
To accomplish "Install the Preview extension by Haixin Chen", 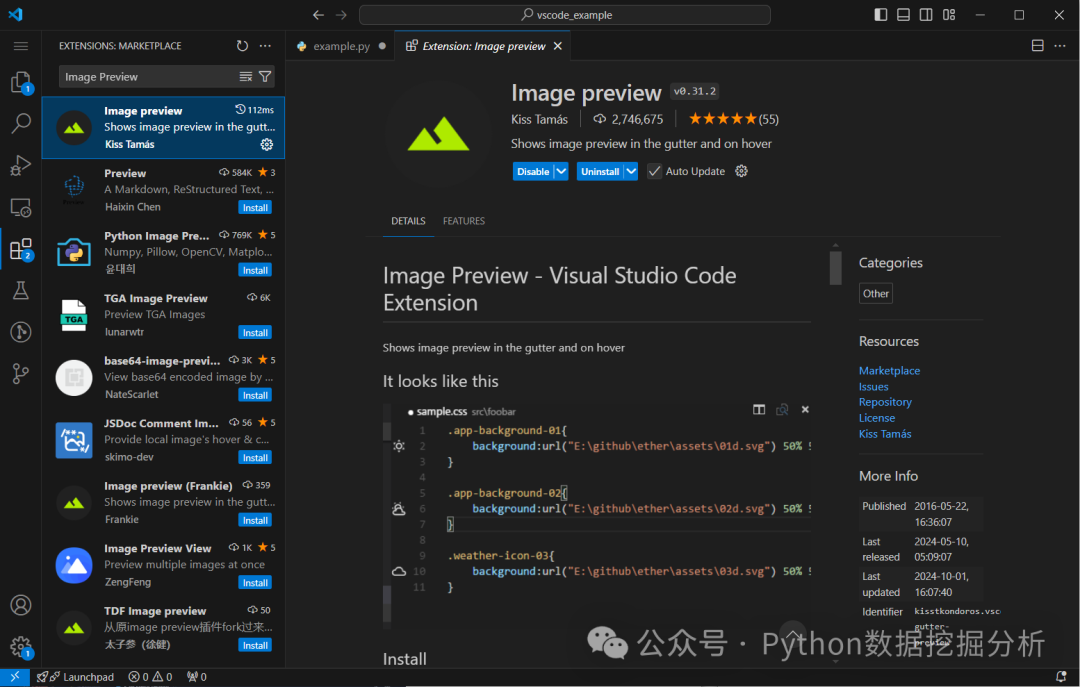I will 255,207.
